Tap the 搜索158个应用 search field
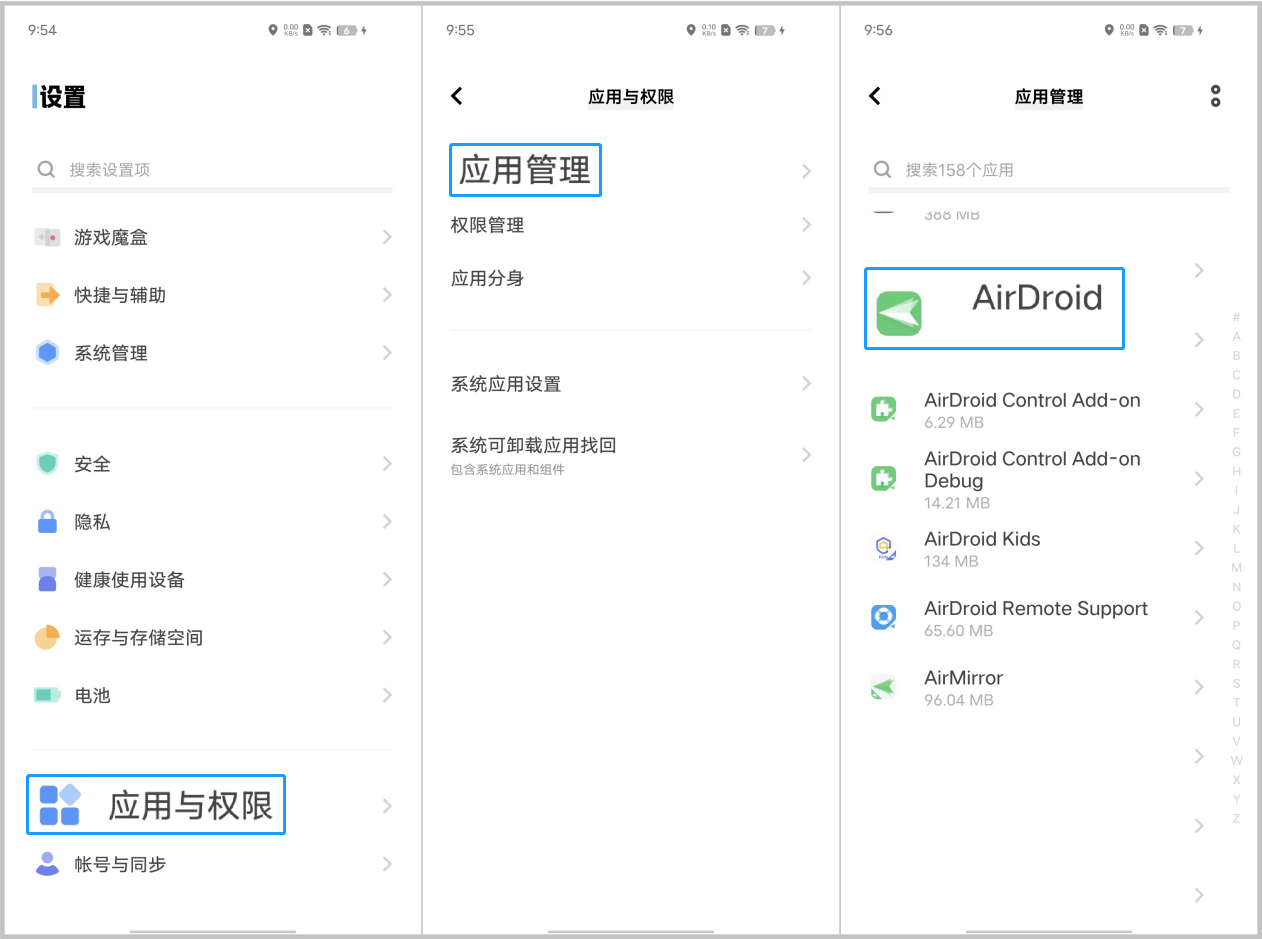 pyautogui.click(x=1049, y=169)
